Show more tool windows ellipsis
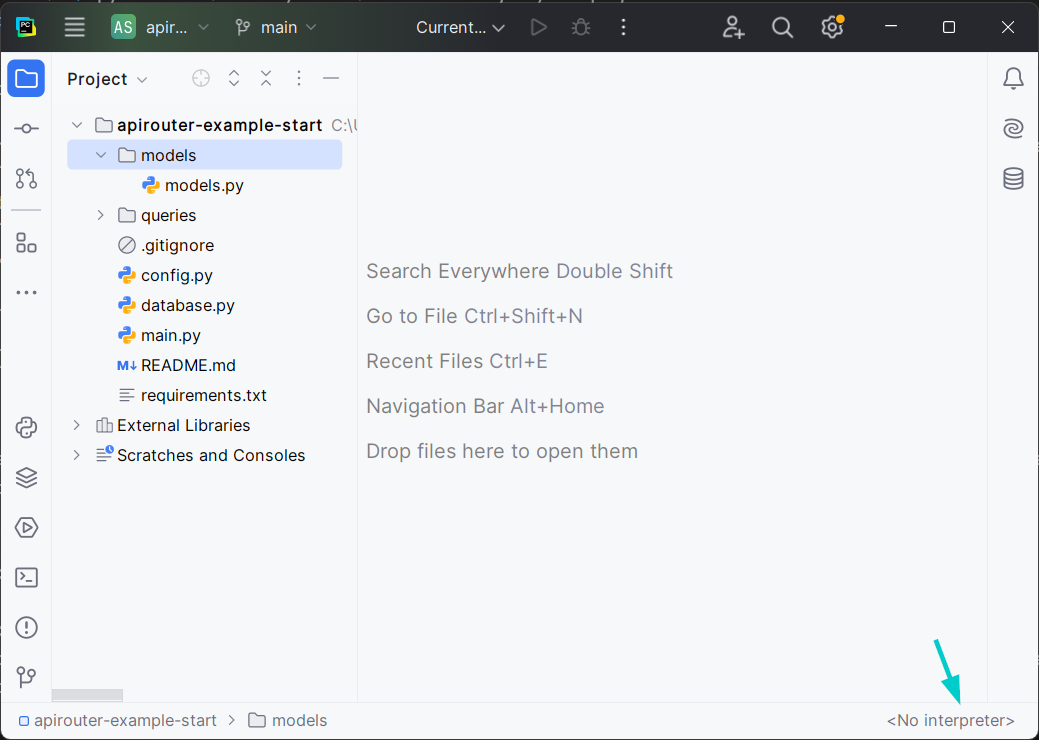Viewport: 1039px width, 740px height. (26, 292)
